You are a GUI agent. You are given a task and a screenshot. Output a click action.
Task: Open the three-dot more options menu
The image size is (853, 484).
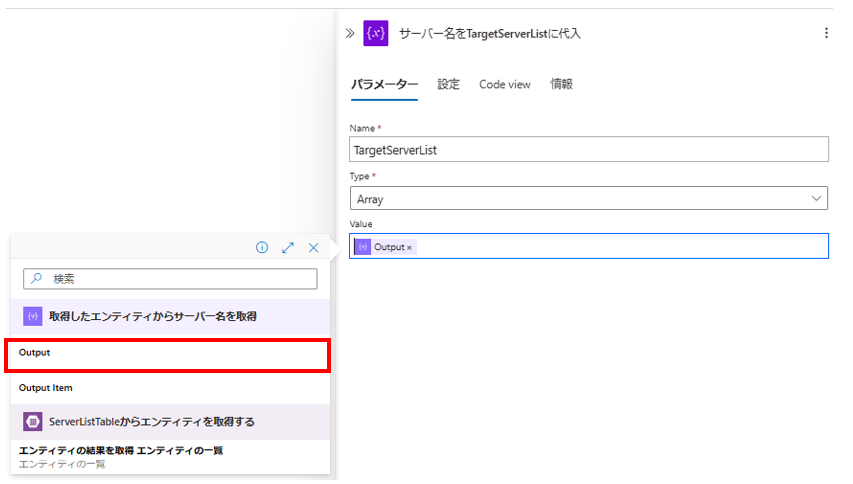[826, 33]
